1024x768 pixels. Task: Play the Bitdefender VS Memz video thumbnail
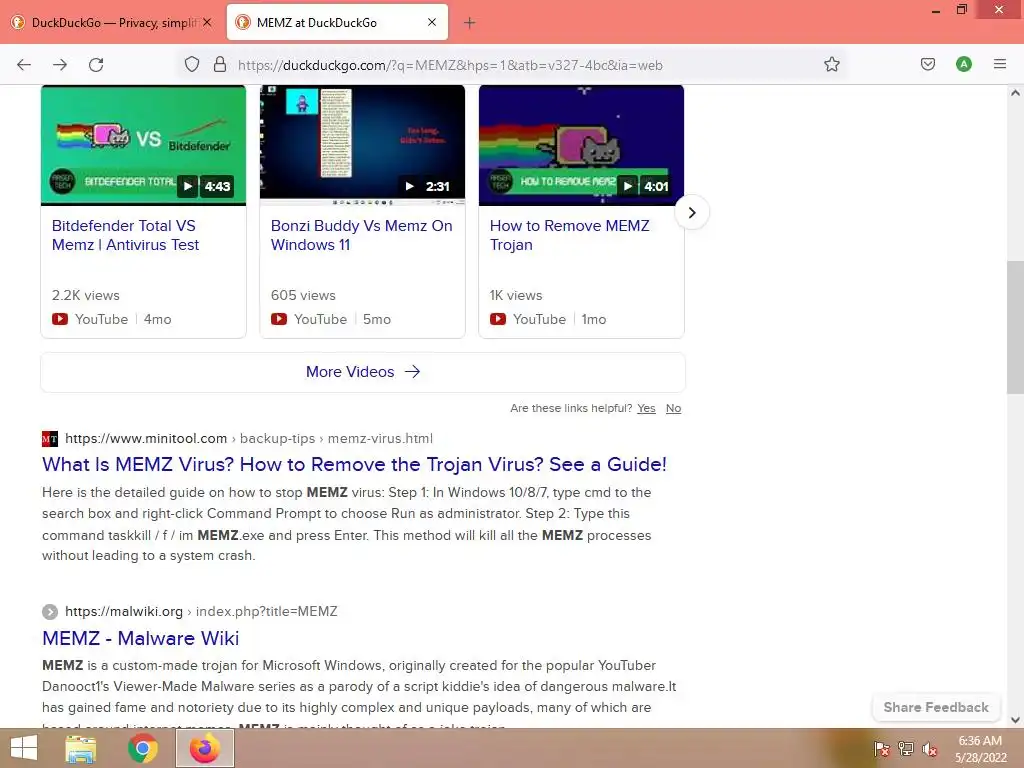(144, 145)
